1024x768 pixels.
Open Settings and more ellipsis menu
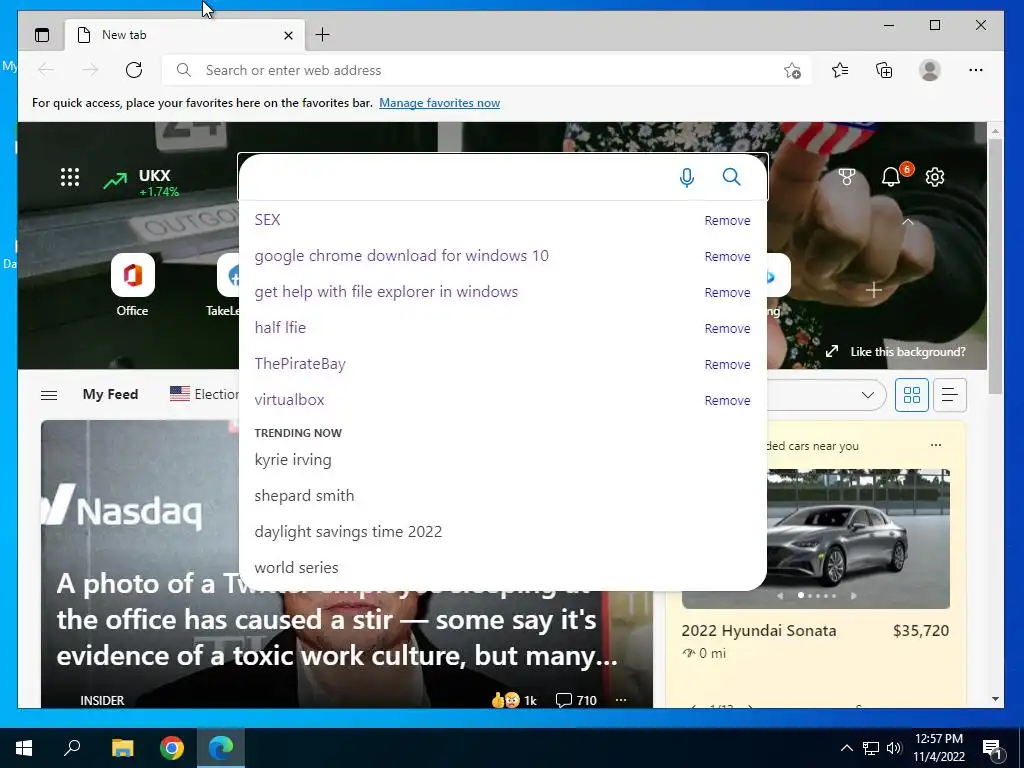click(976, 70)
